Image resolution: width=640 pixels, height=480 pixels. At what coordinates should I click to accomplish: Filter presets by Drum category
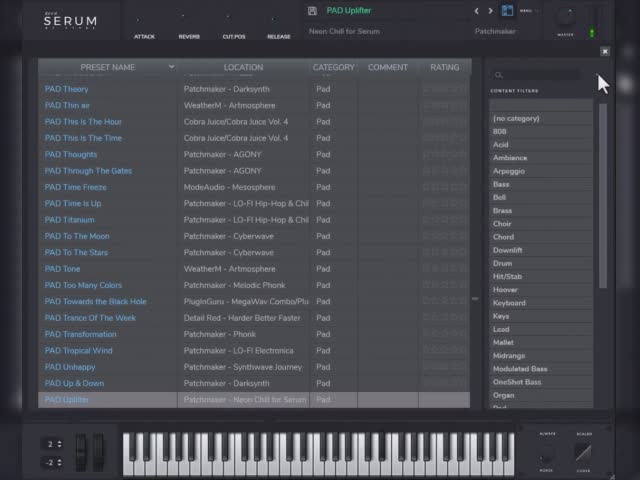point(541,263)
